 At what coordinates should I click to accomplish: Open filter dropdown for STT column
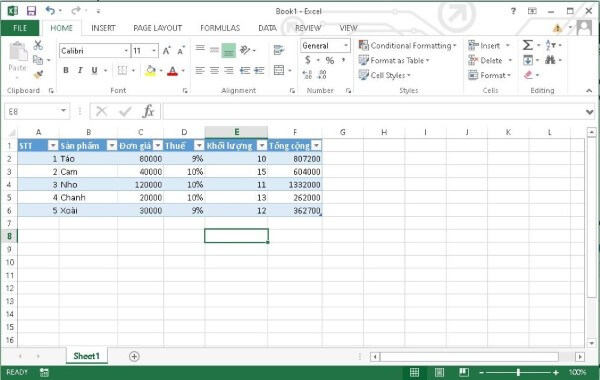point(53,145)
